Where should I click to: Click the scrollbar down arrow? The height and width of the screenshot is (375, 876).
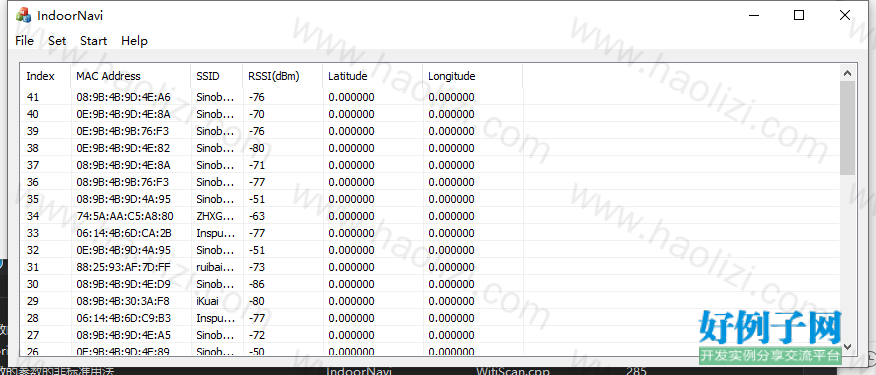pos(847,346)
